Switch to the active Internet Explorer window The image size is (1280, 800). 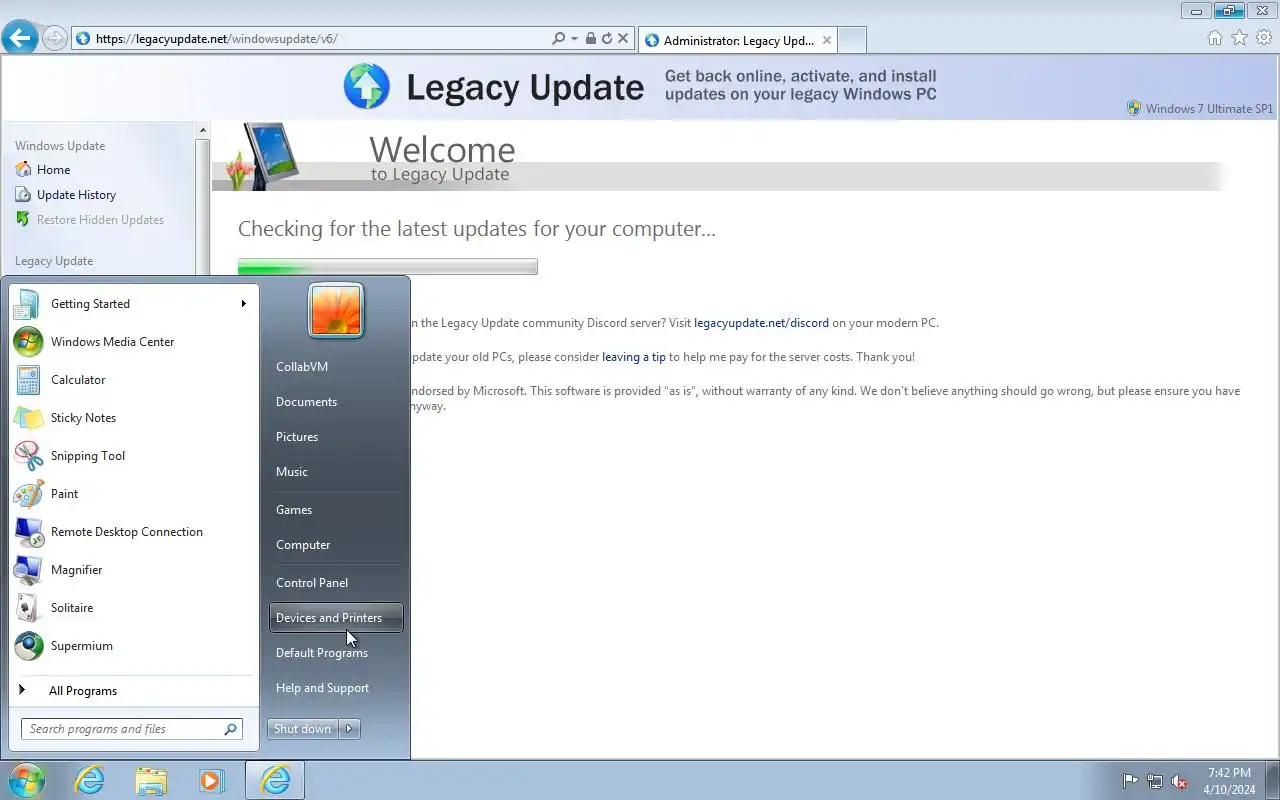[275, 780]
